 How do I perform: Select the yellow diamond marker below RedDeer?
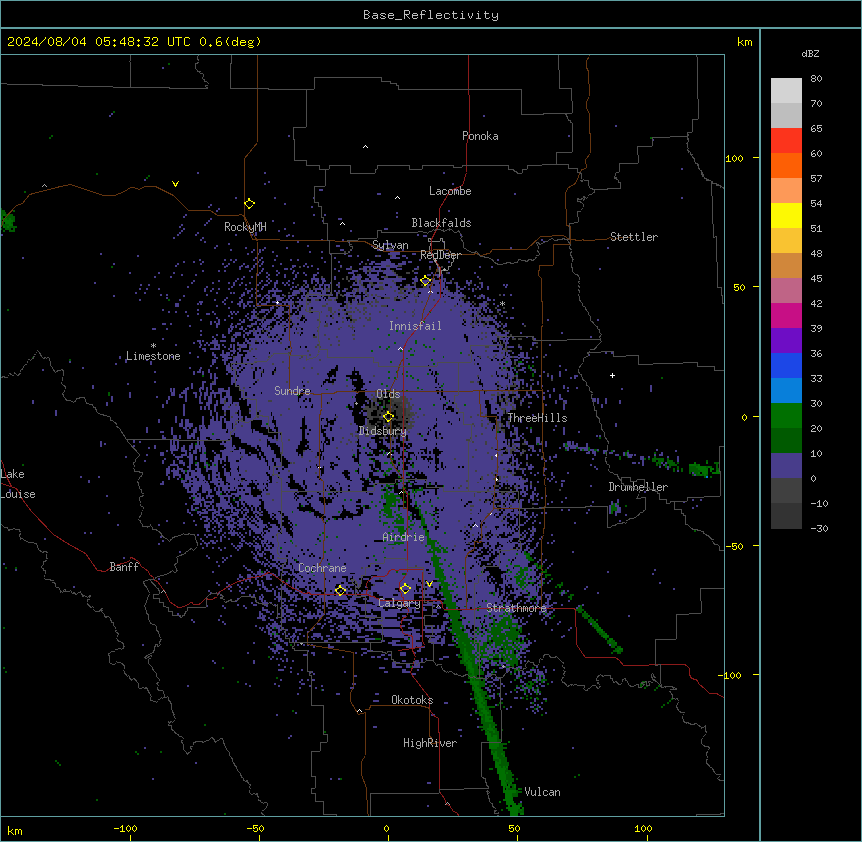click(x=426, y=281)
